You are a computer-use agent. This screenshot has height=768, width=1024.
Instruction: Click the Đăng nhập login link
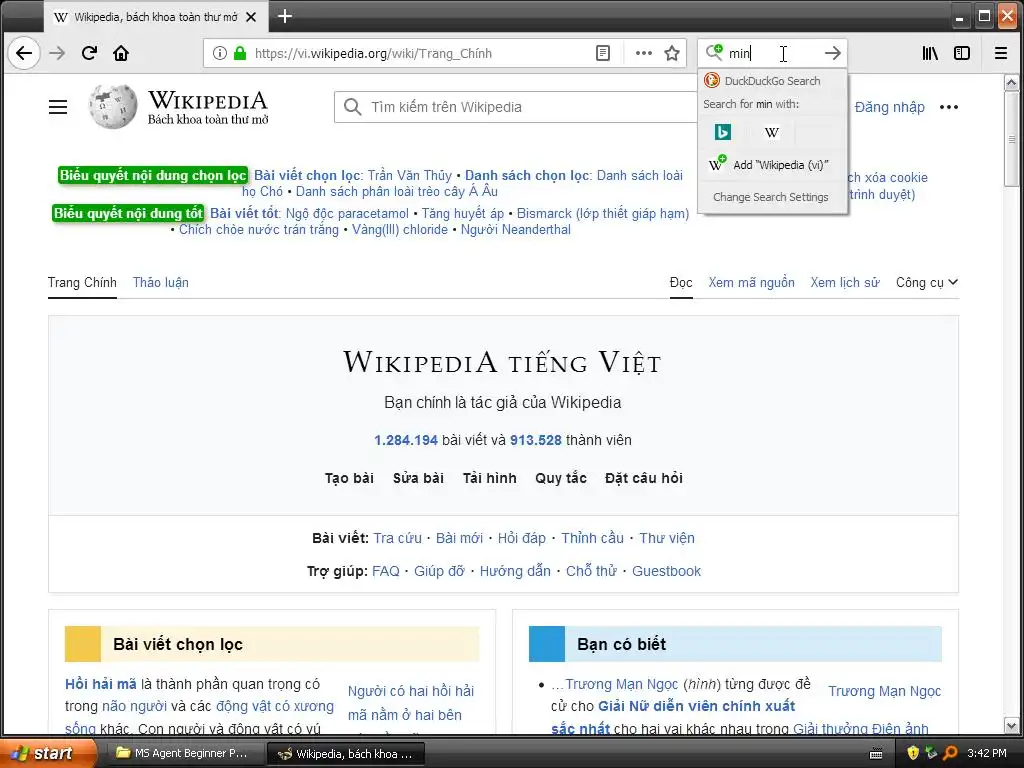tap(889, 107)
